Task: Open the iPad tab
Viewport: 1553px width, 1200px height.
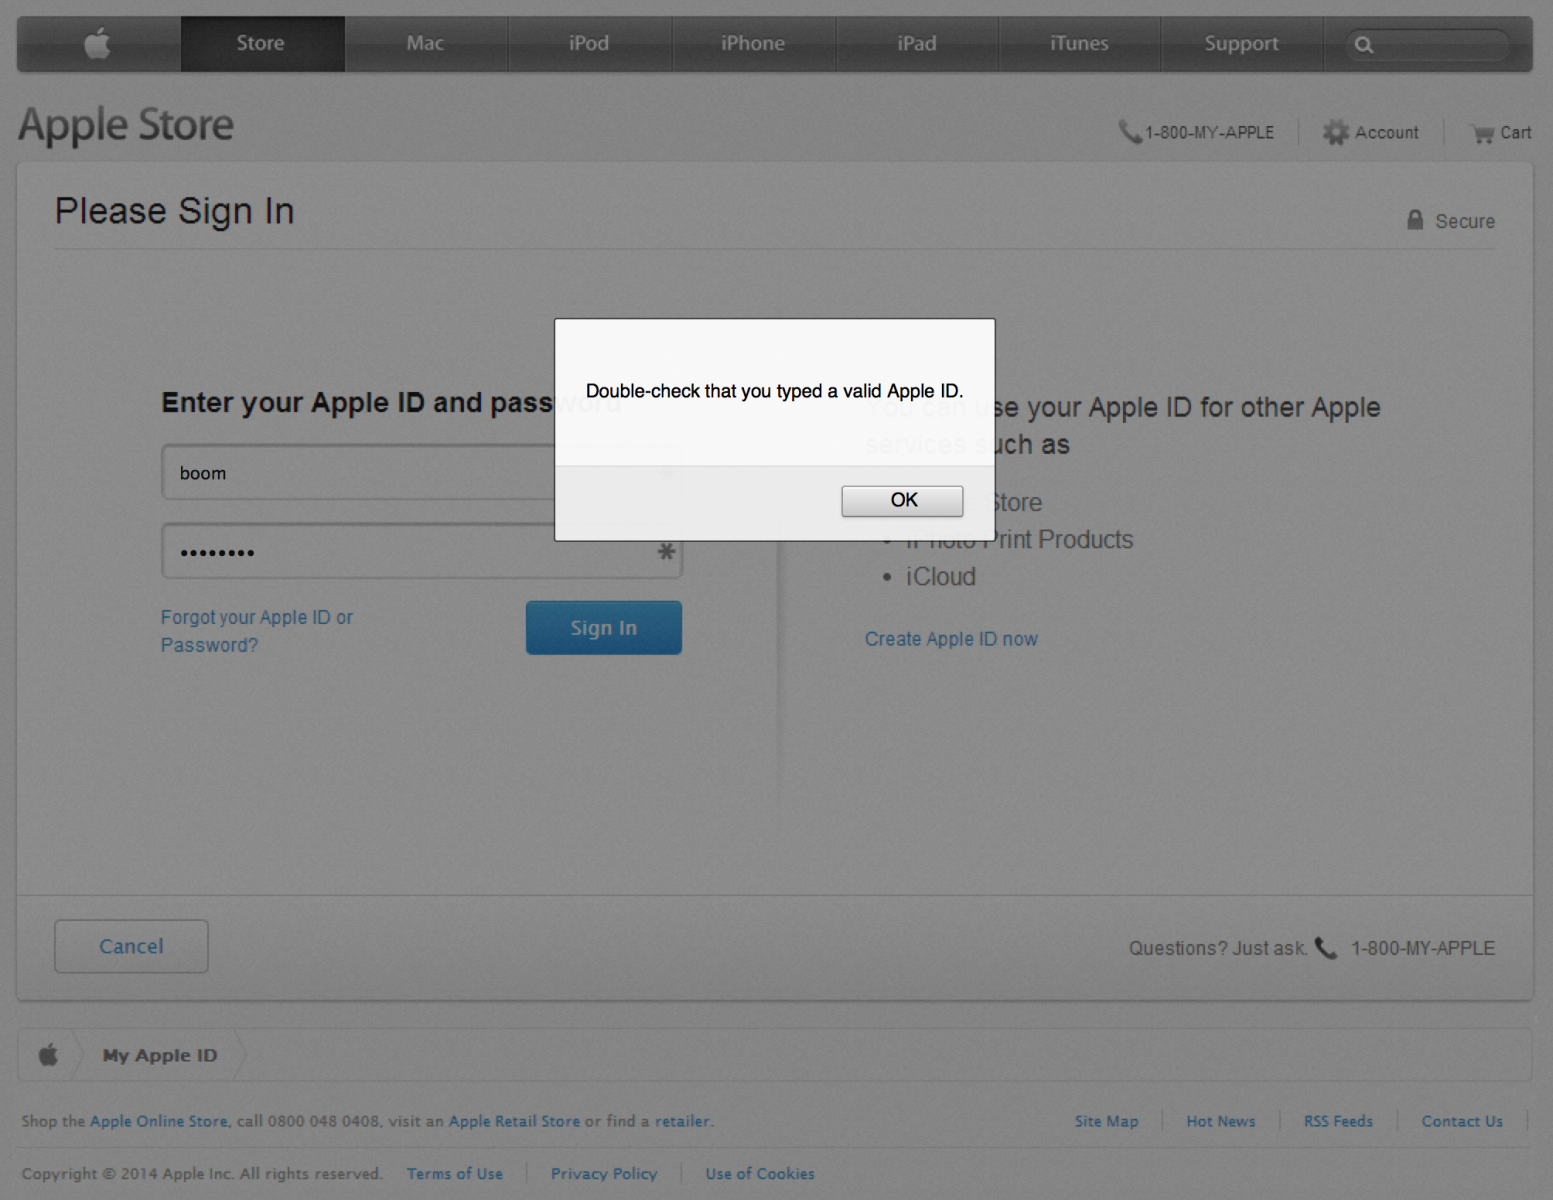Action: coord(917,44)
